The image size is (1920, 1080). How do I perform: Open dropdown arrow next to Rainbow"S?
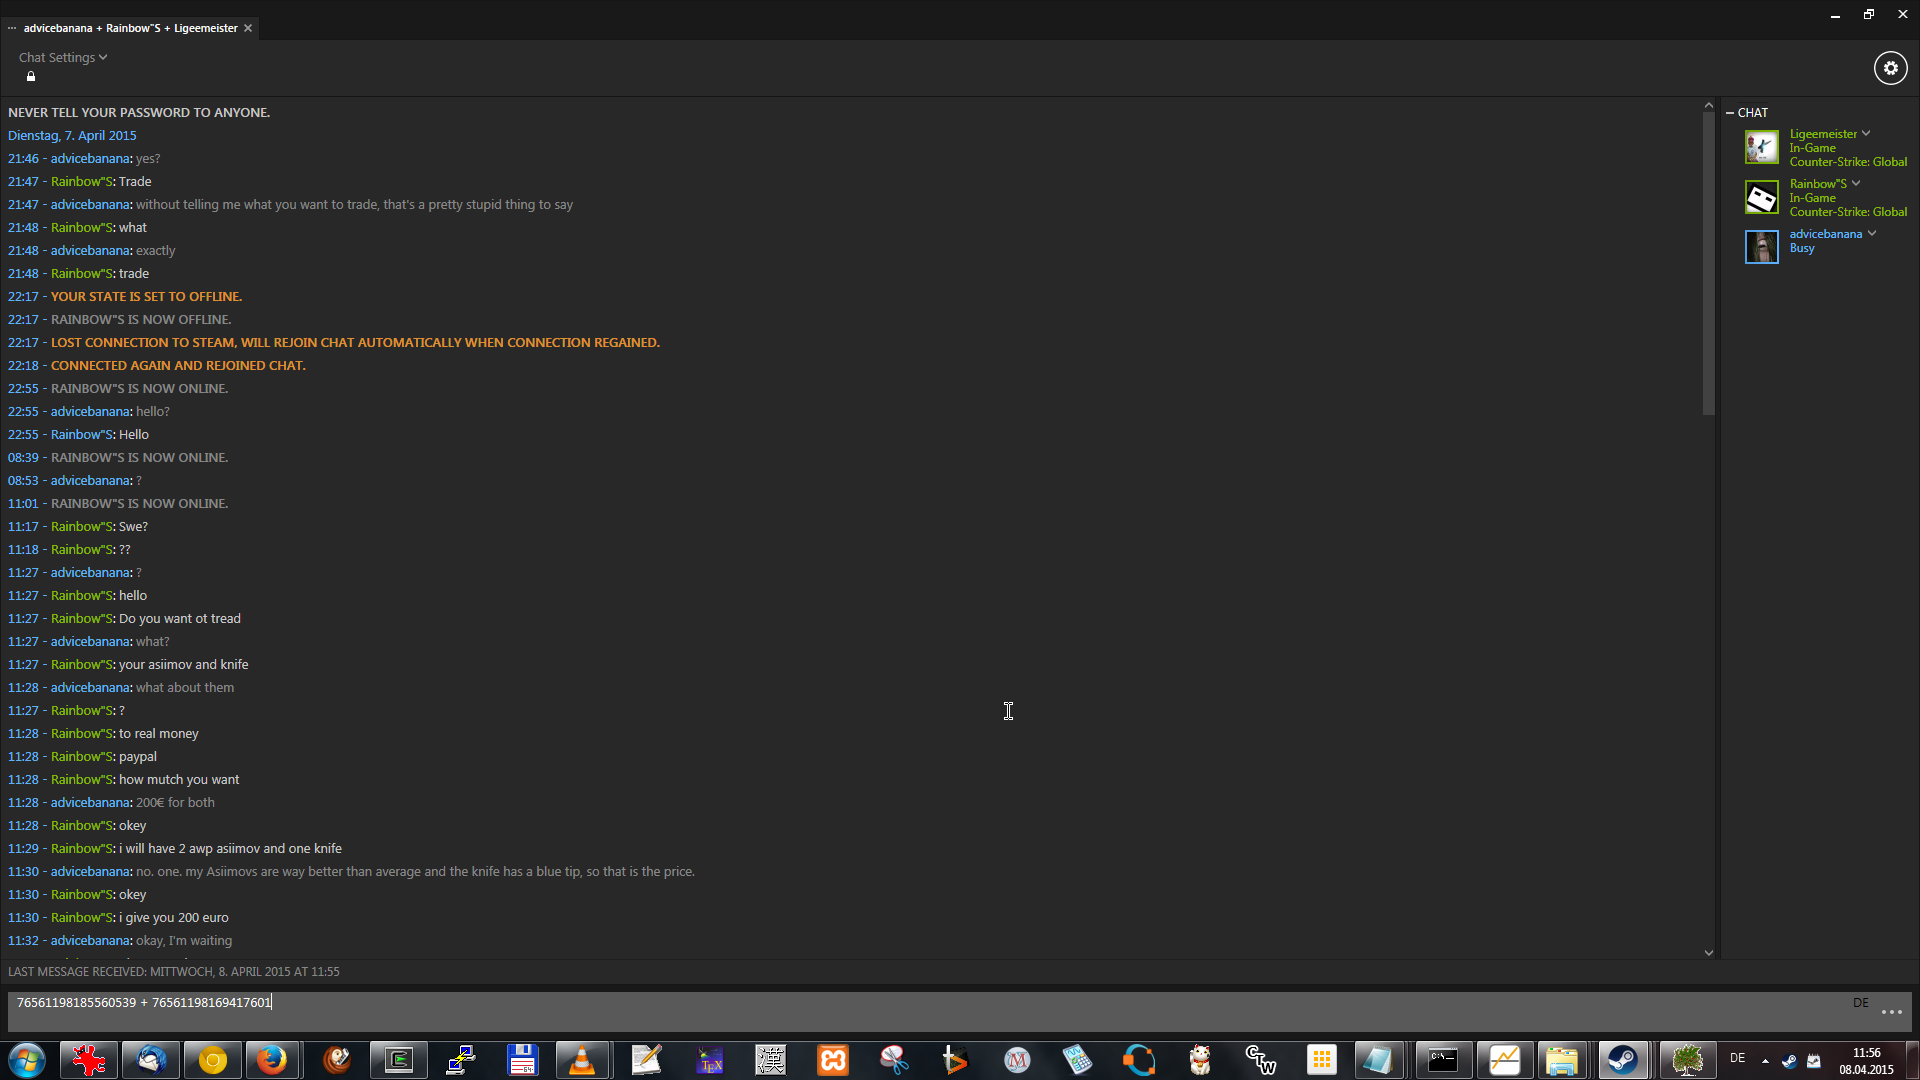(x=1856, y=184)
